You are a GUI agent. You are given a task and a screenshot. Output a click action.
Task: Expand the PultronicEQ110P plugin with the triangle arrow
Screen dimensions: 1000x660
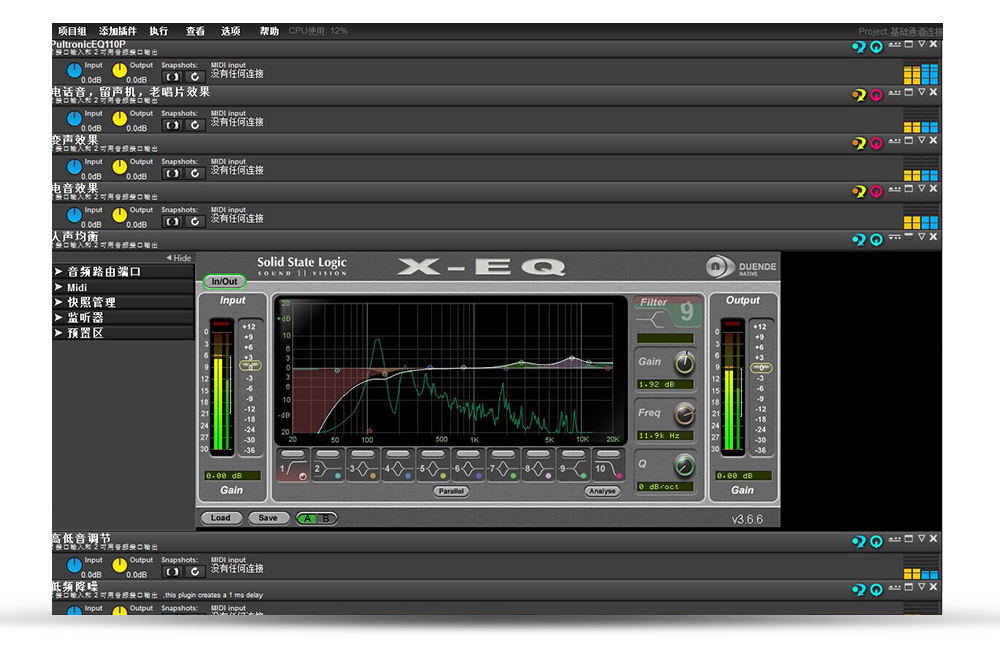tap(922, 44)
